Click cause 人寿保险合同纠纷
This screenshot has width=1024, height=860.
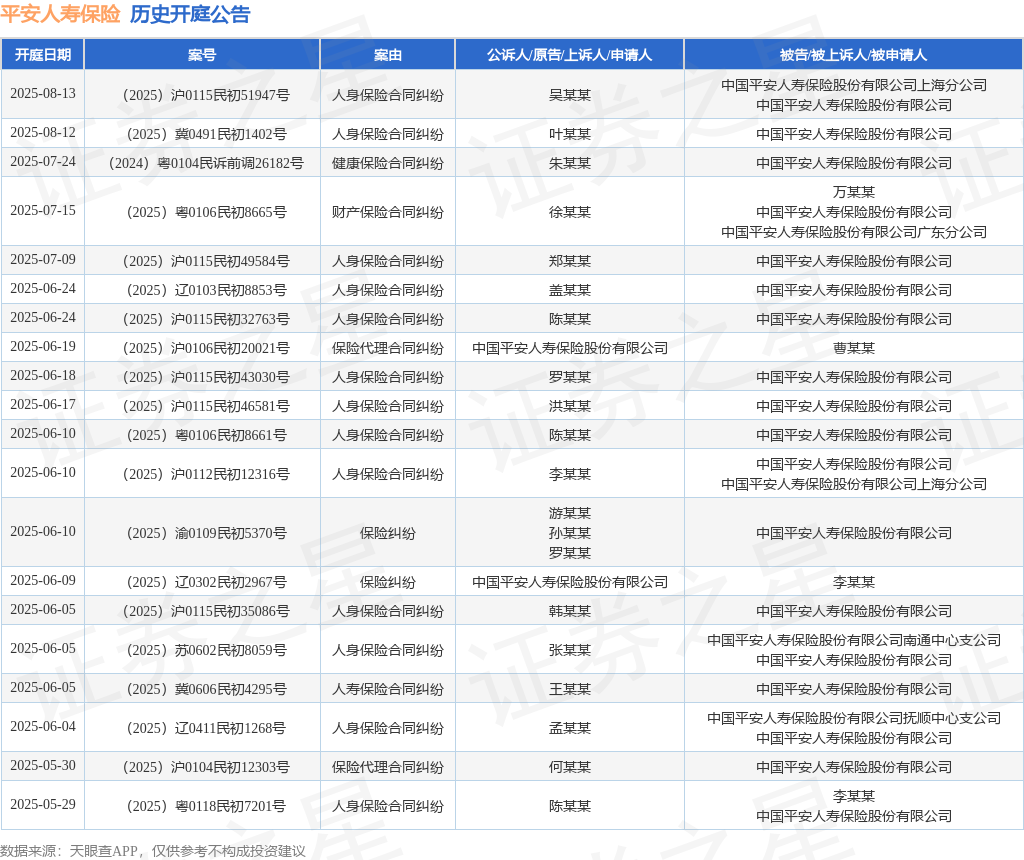(387, 690)
